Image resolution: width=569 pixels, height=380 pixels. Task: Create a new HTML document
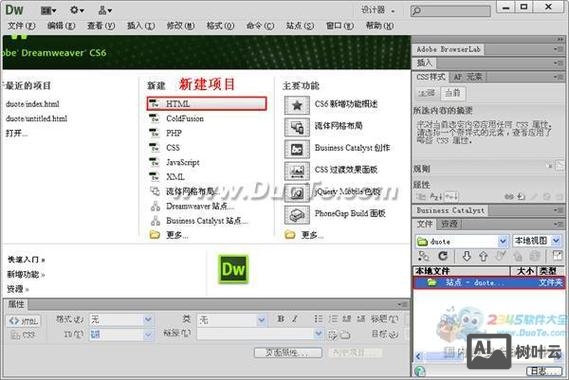click(206, 103)
